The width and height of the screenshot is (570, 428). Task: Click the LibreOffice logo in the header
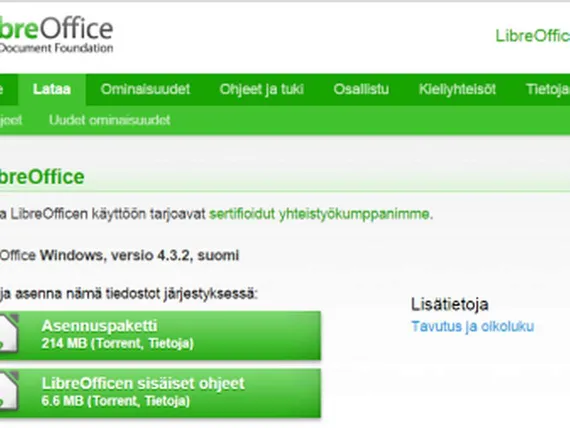coord(56,35)
